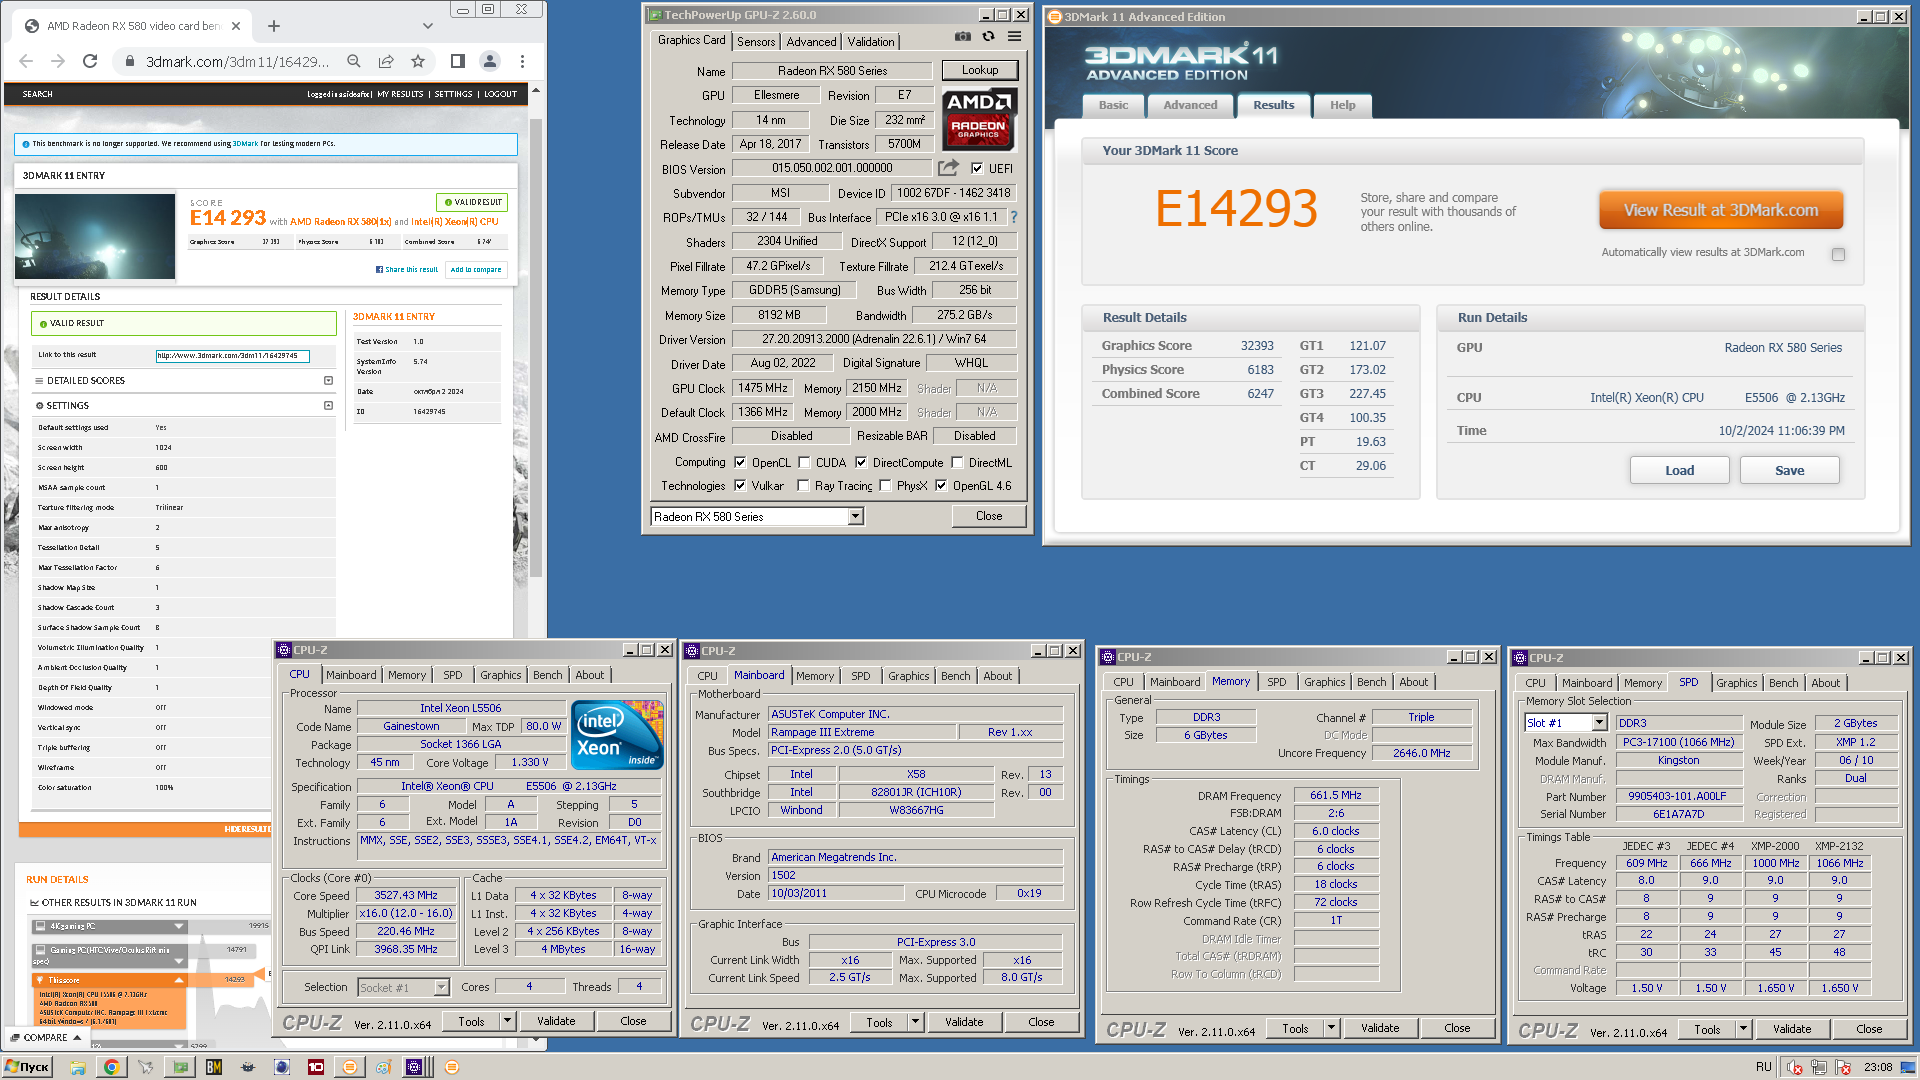This screenshot has width=1920, height=1080.
Task: Click the Chrome taskbar icon
Action: pyautogui.click(x=111, y=1067)
